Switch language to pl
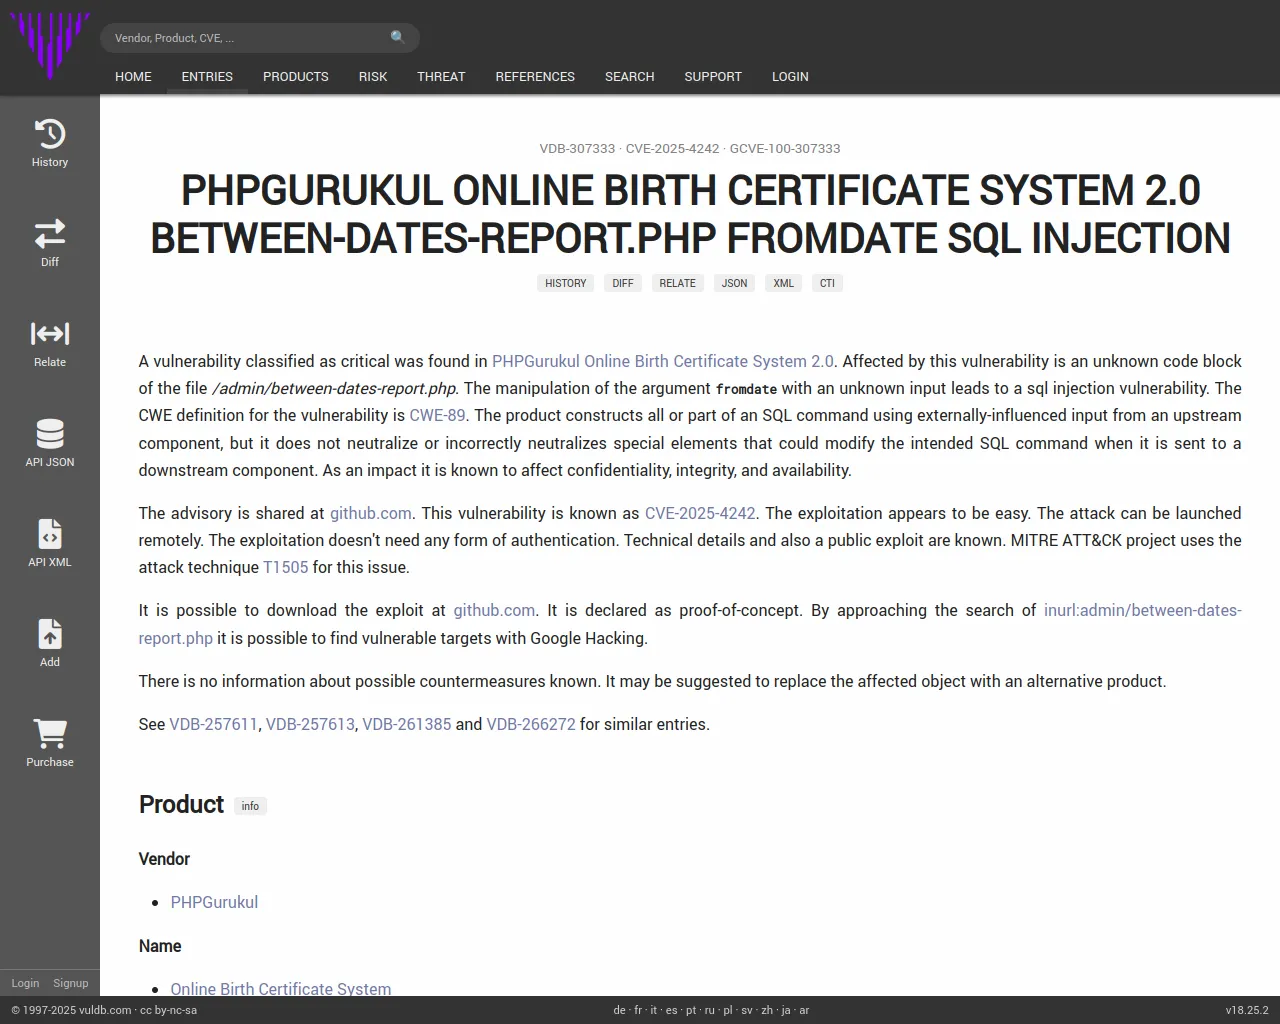 728,1010
